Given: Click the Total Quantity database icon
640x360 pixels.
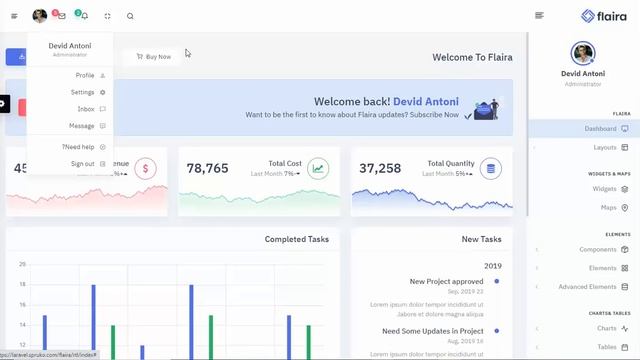Looking at the screenshot, I should (x=491, y=169).
